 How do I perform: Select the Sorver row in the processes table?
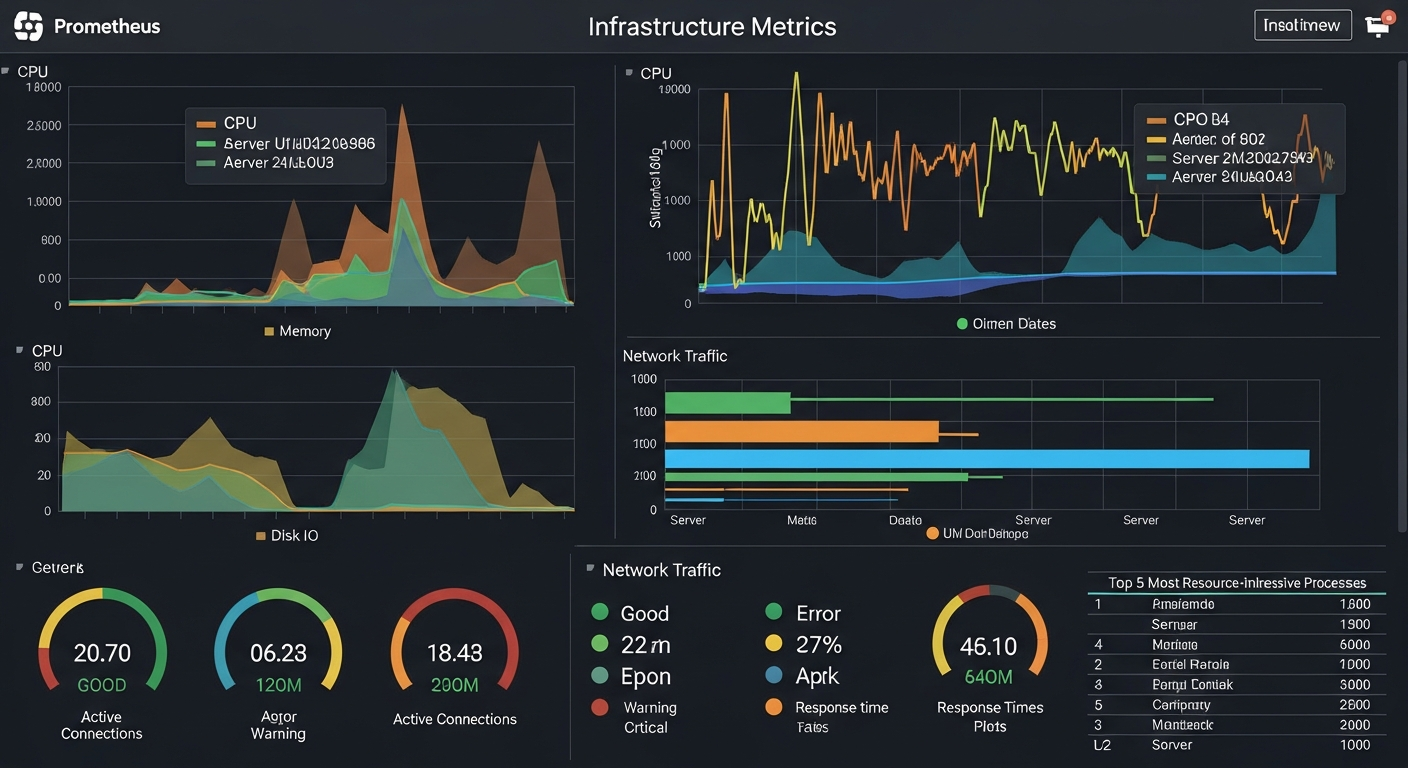[x=1237, y=745]
